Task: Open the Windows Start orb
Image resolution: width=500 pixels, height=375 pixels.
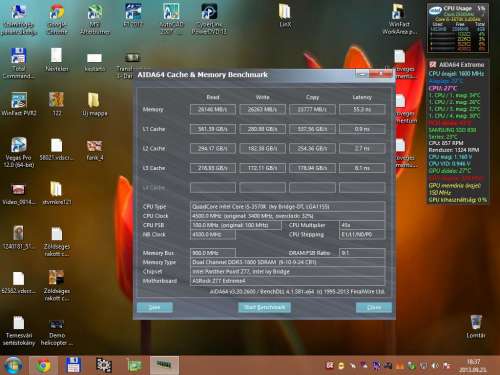Action: coord(12,365)
